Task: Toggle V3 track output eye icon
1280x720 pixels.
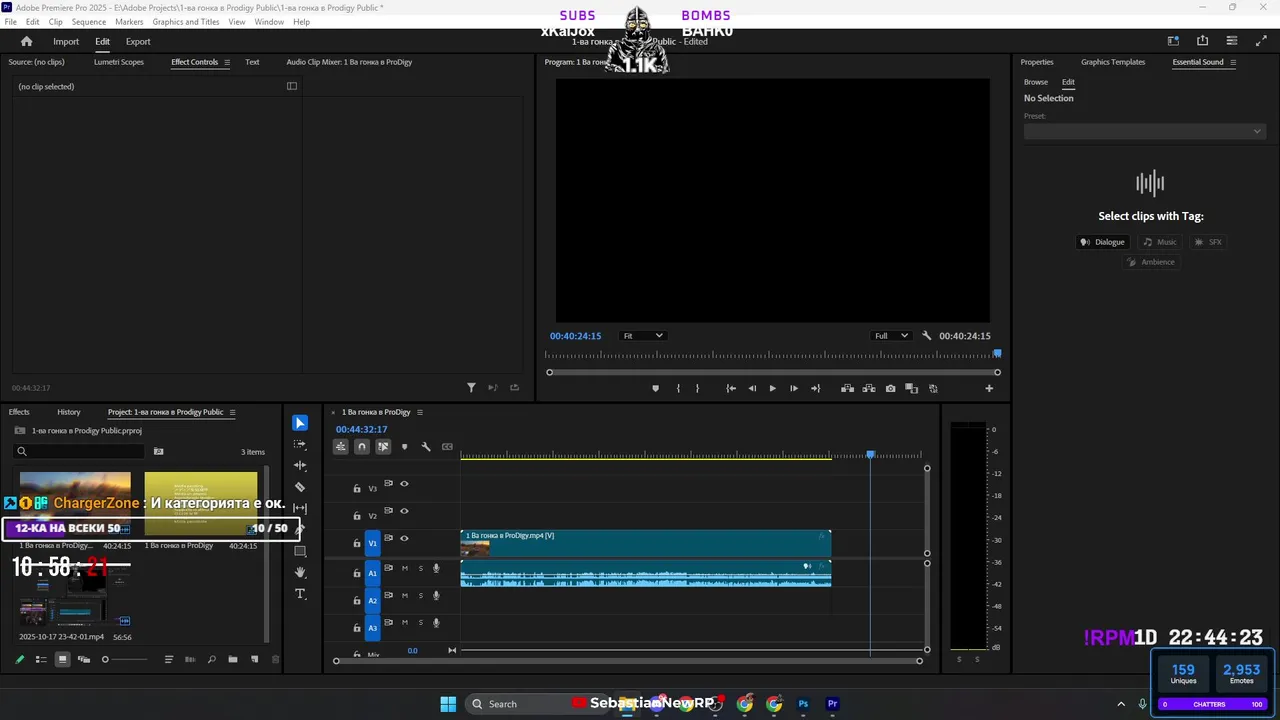Action: tap(404, 484)
